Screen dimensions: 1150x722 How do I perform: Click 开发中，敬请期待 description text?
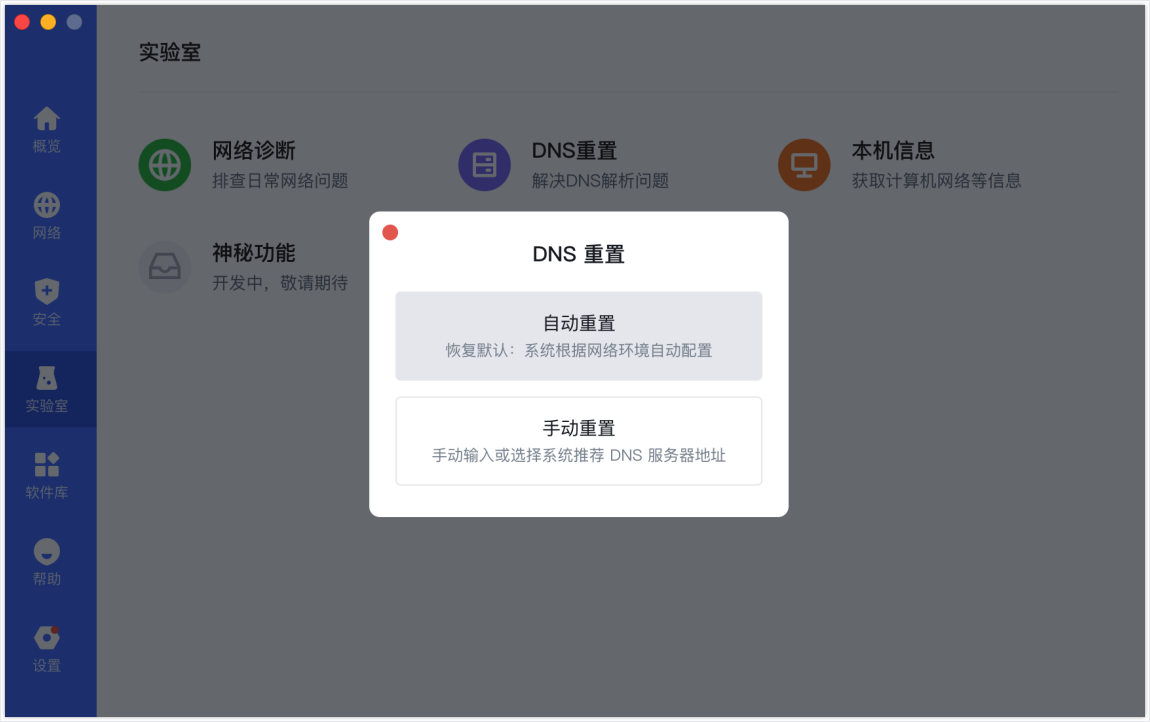click(280, 282)
